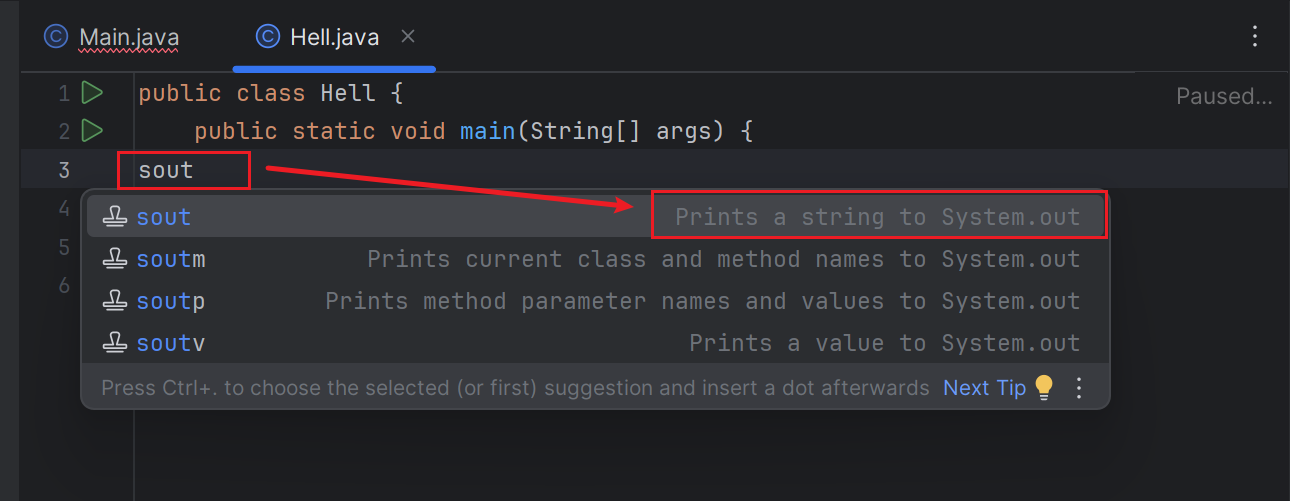Pick the soutv live template entry
The width and height of the screenshot is (1290, 501).
point(171,343)
